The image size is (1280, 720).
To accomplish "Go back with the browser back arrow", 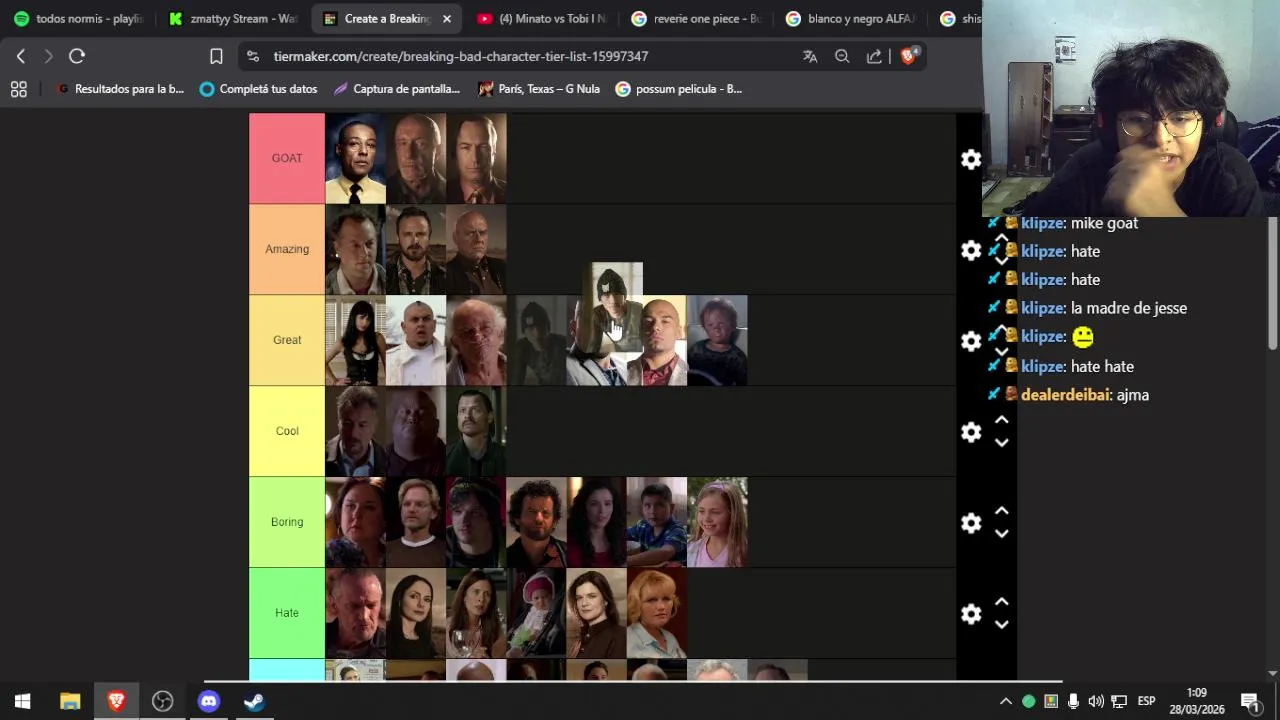I will coord(21,56).
